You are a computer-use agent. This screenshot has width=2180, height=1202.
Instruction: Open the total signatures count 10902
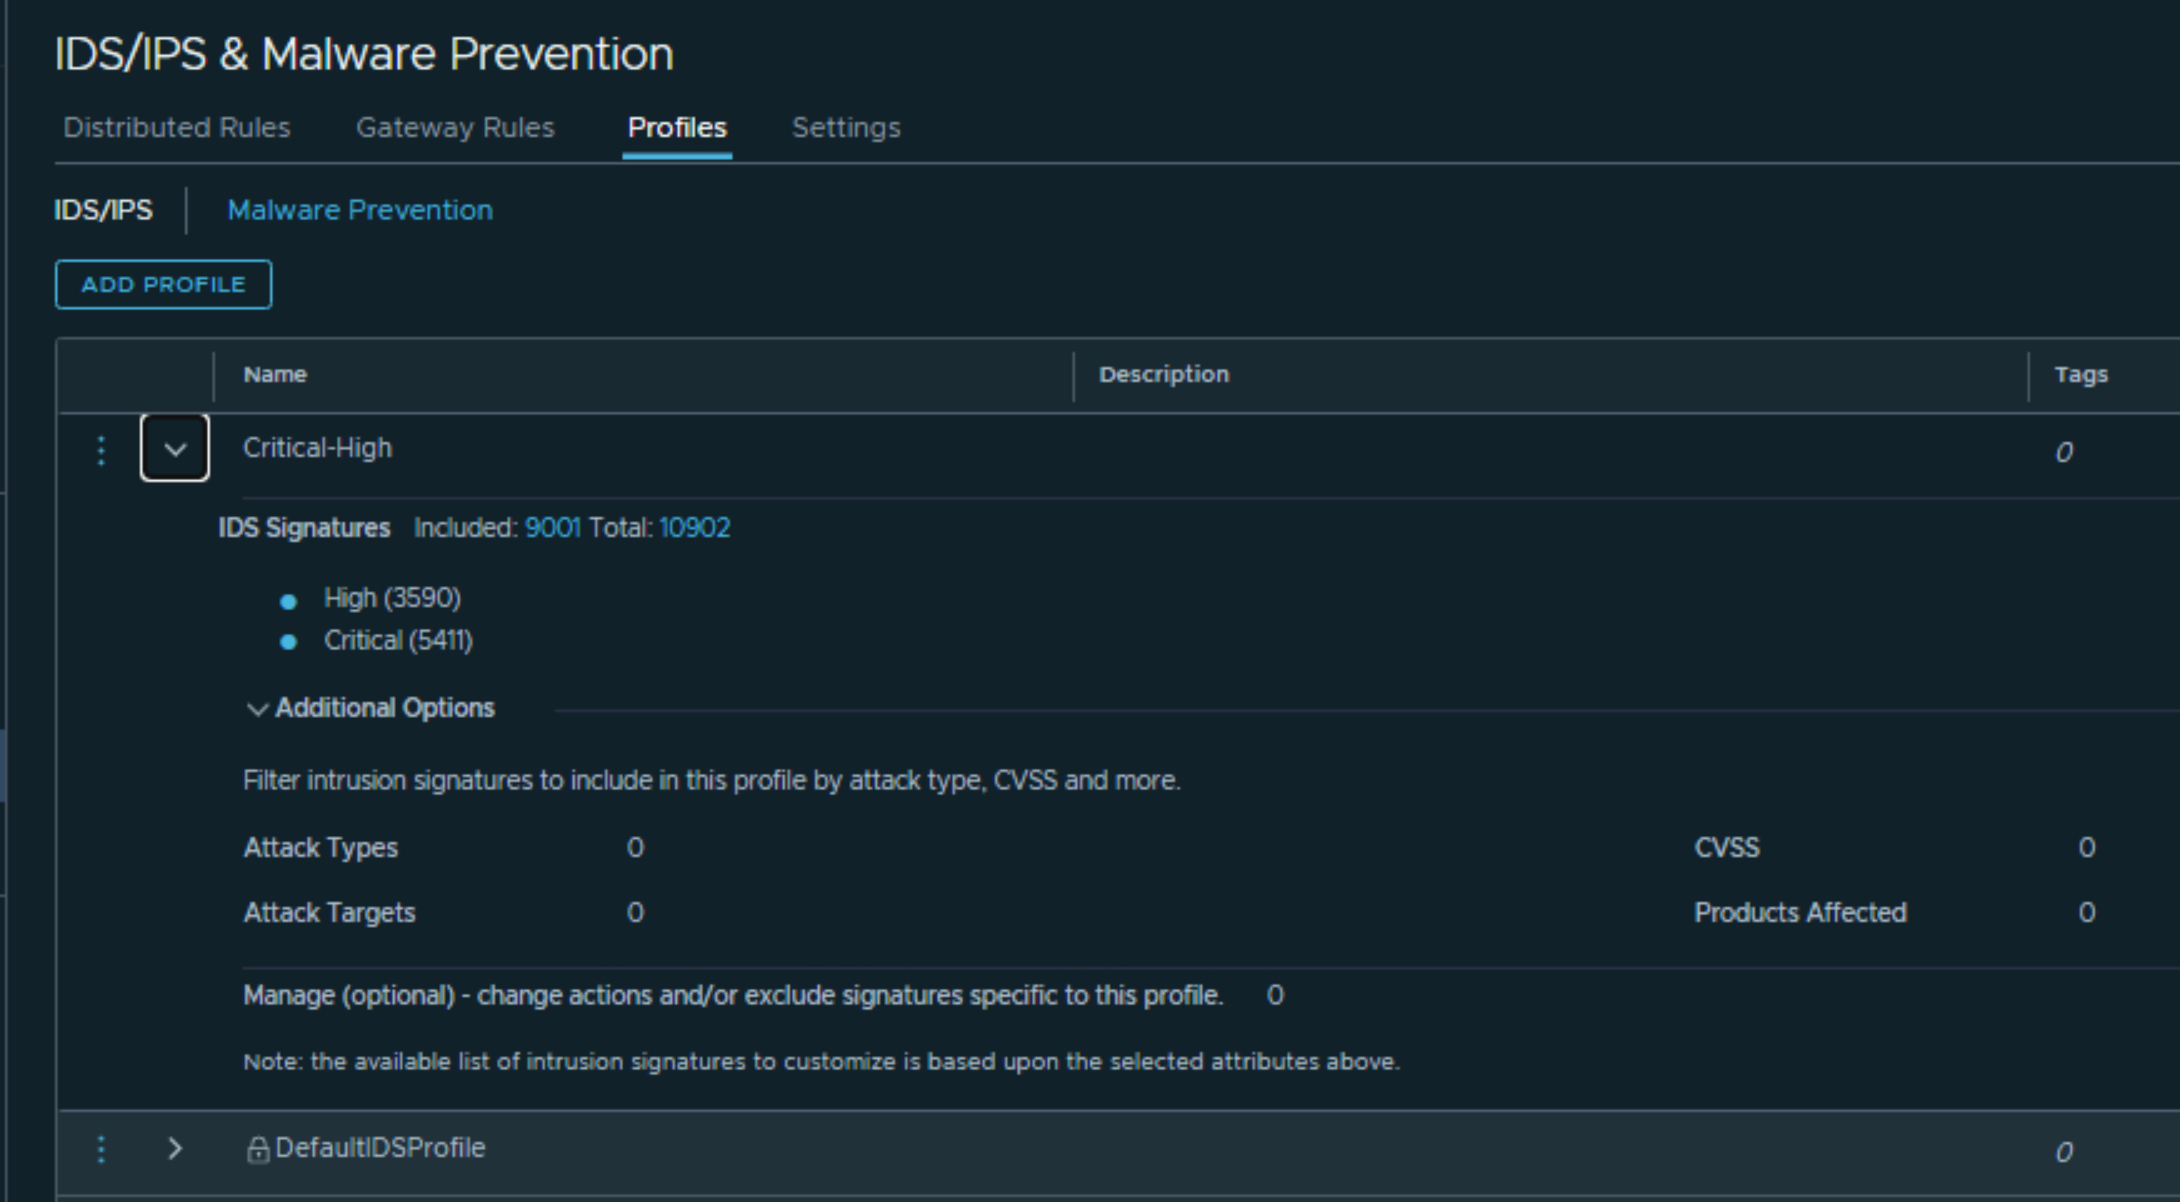(694, 528)
